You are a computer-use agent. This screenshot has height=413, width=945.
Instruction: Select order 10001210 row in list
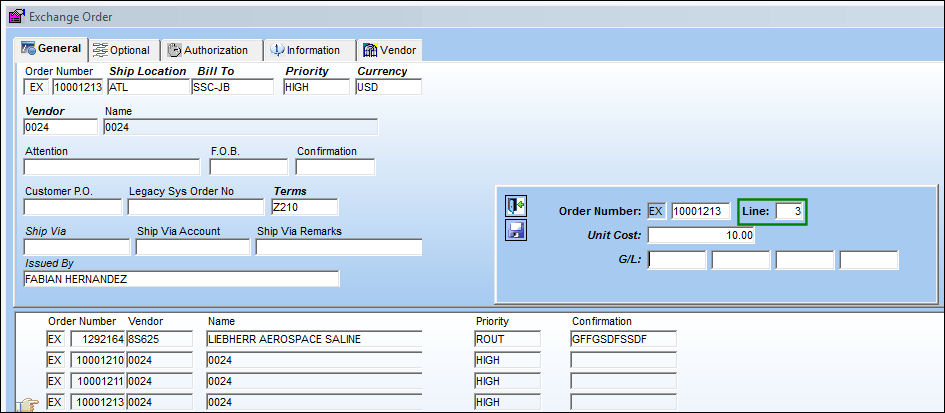pyautogui.click(x=362, y=361)
